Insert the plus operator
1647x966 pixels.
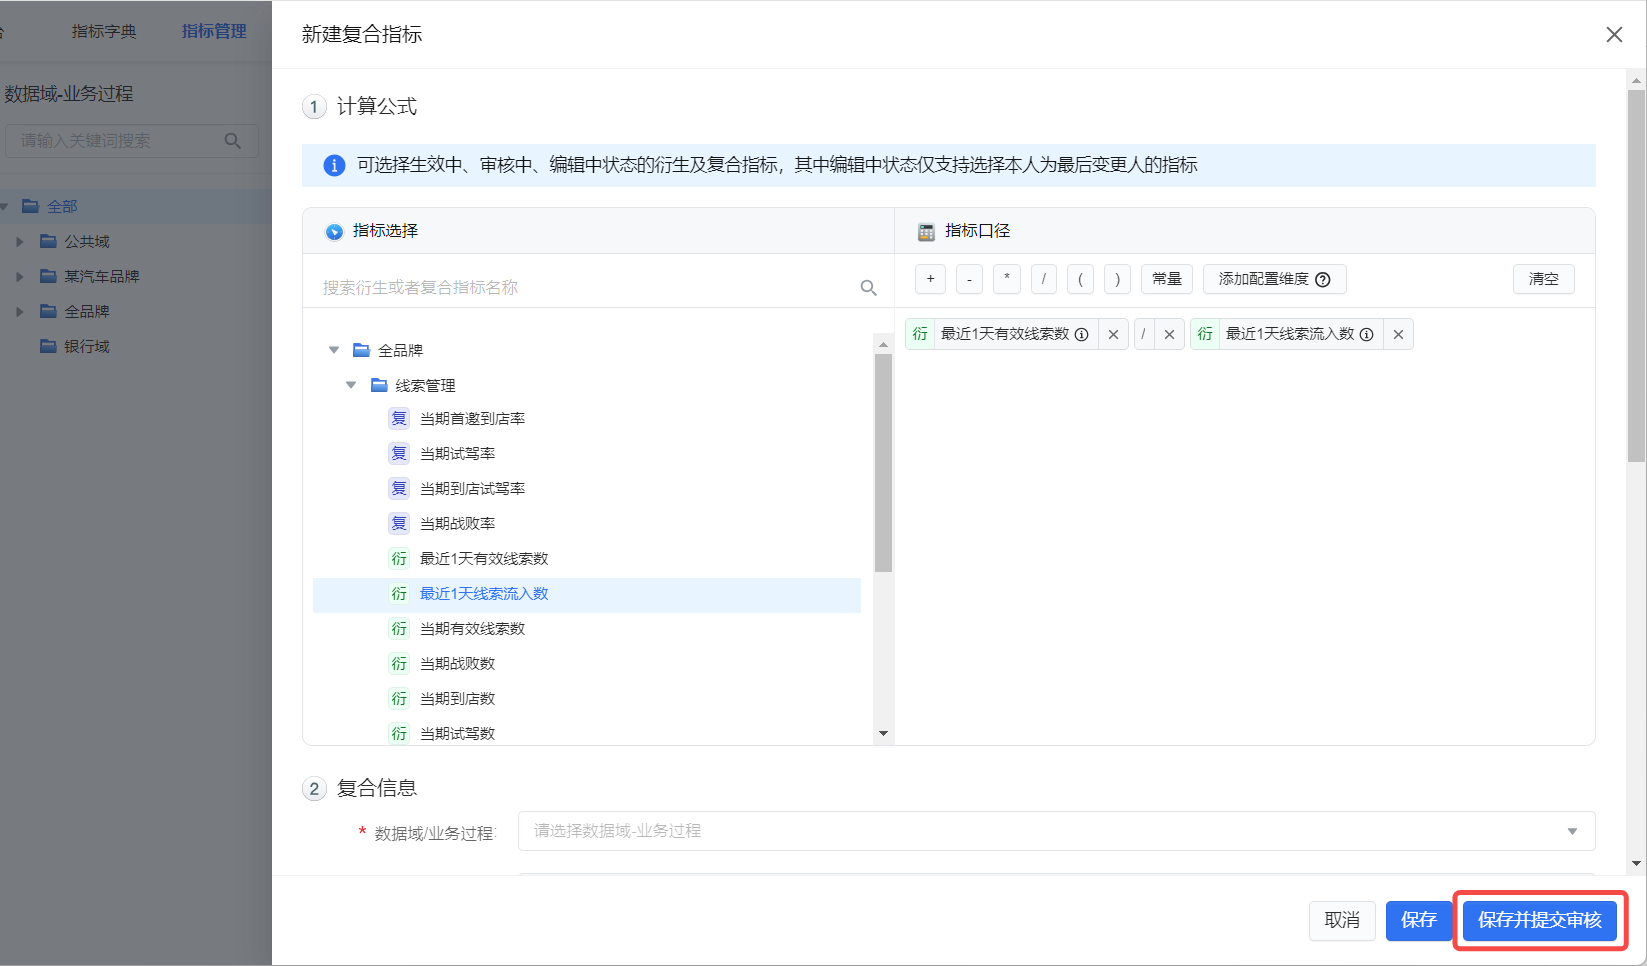pyautogui.click(x=930, y=279)
